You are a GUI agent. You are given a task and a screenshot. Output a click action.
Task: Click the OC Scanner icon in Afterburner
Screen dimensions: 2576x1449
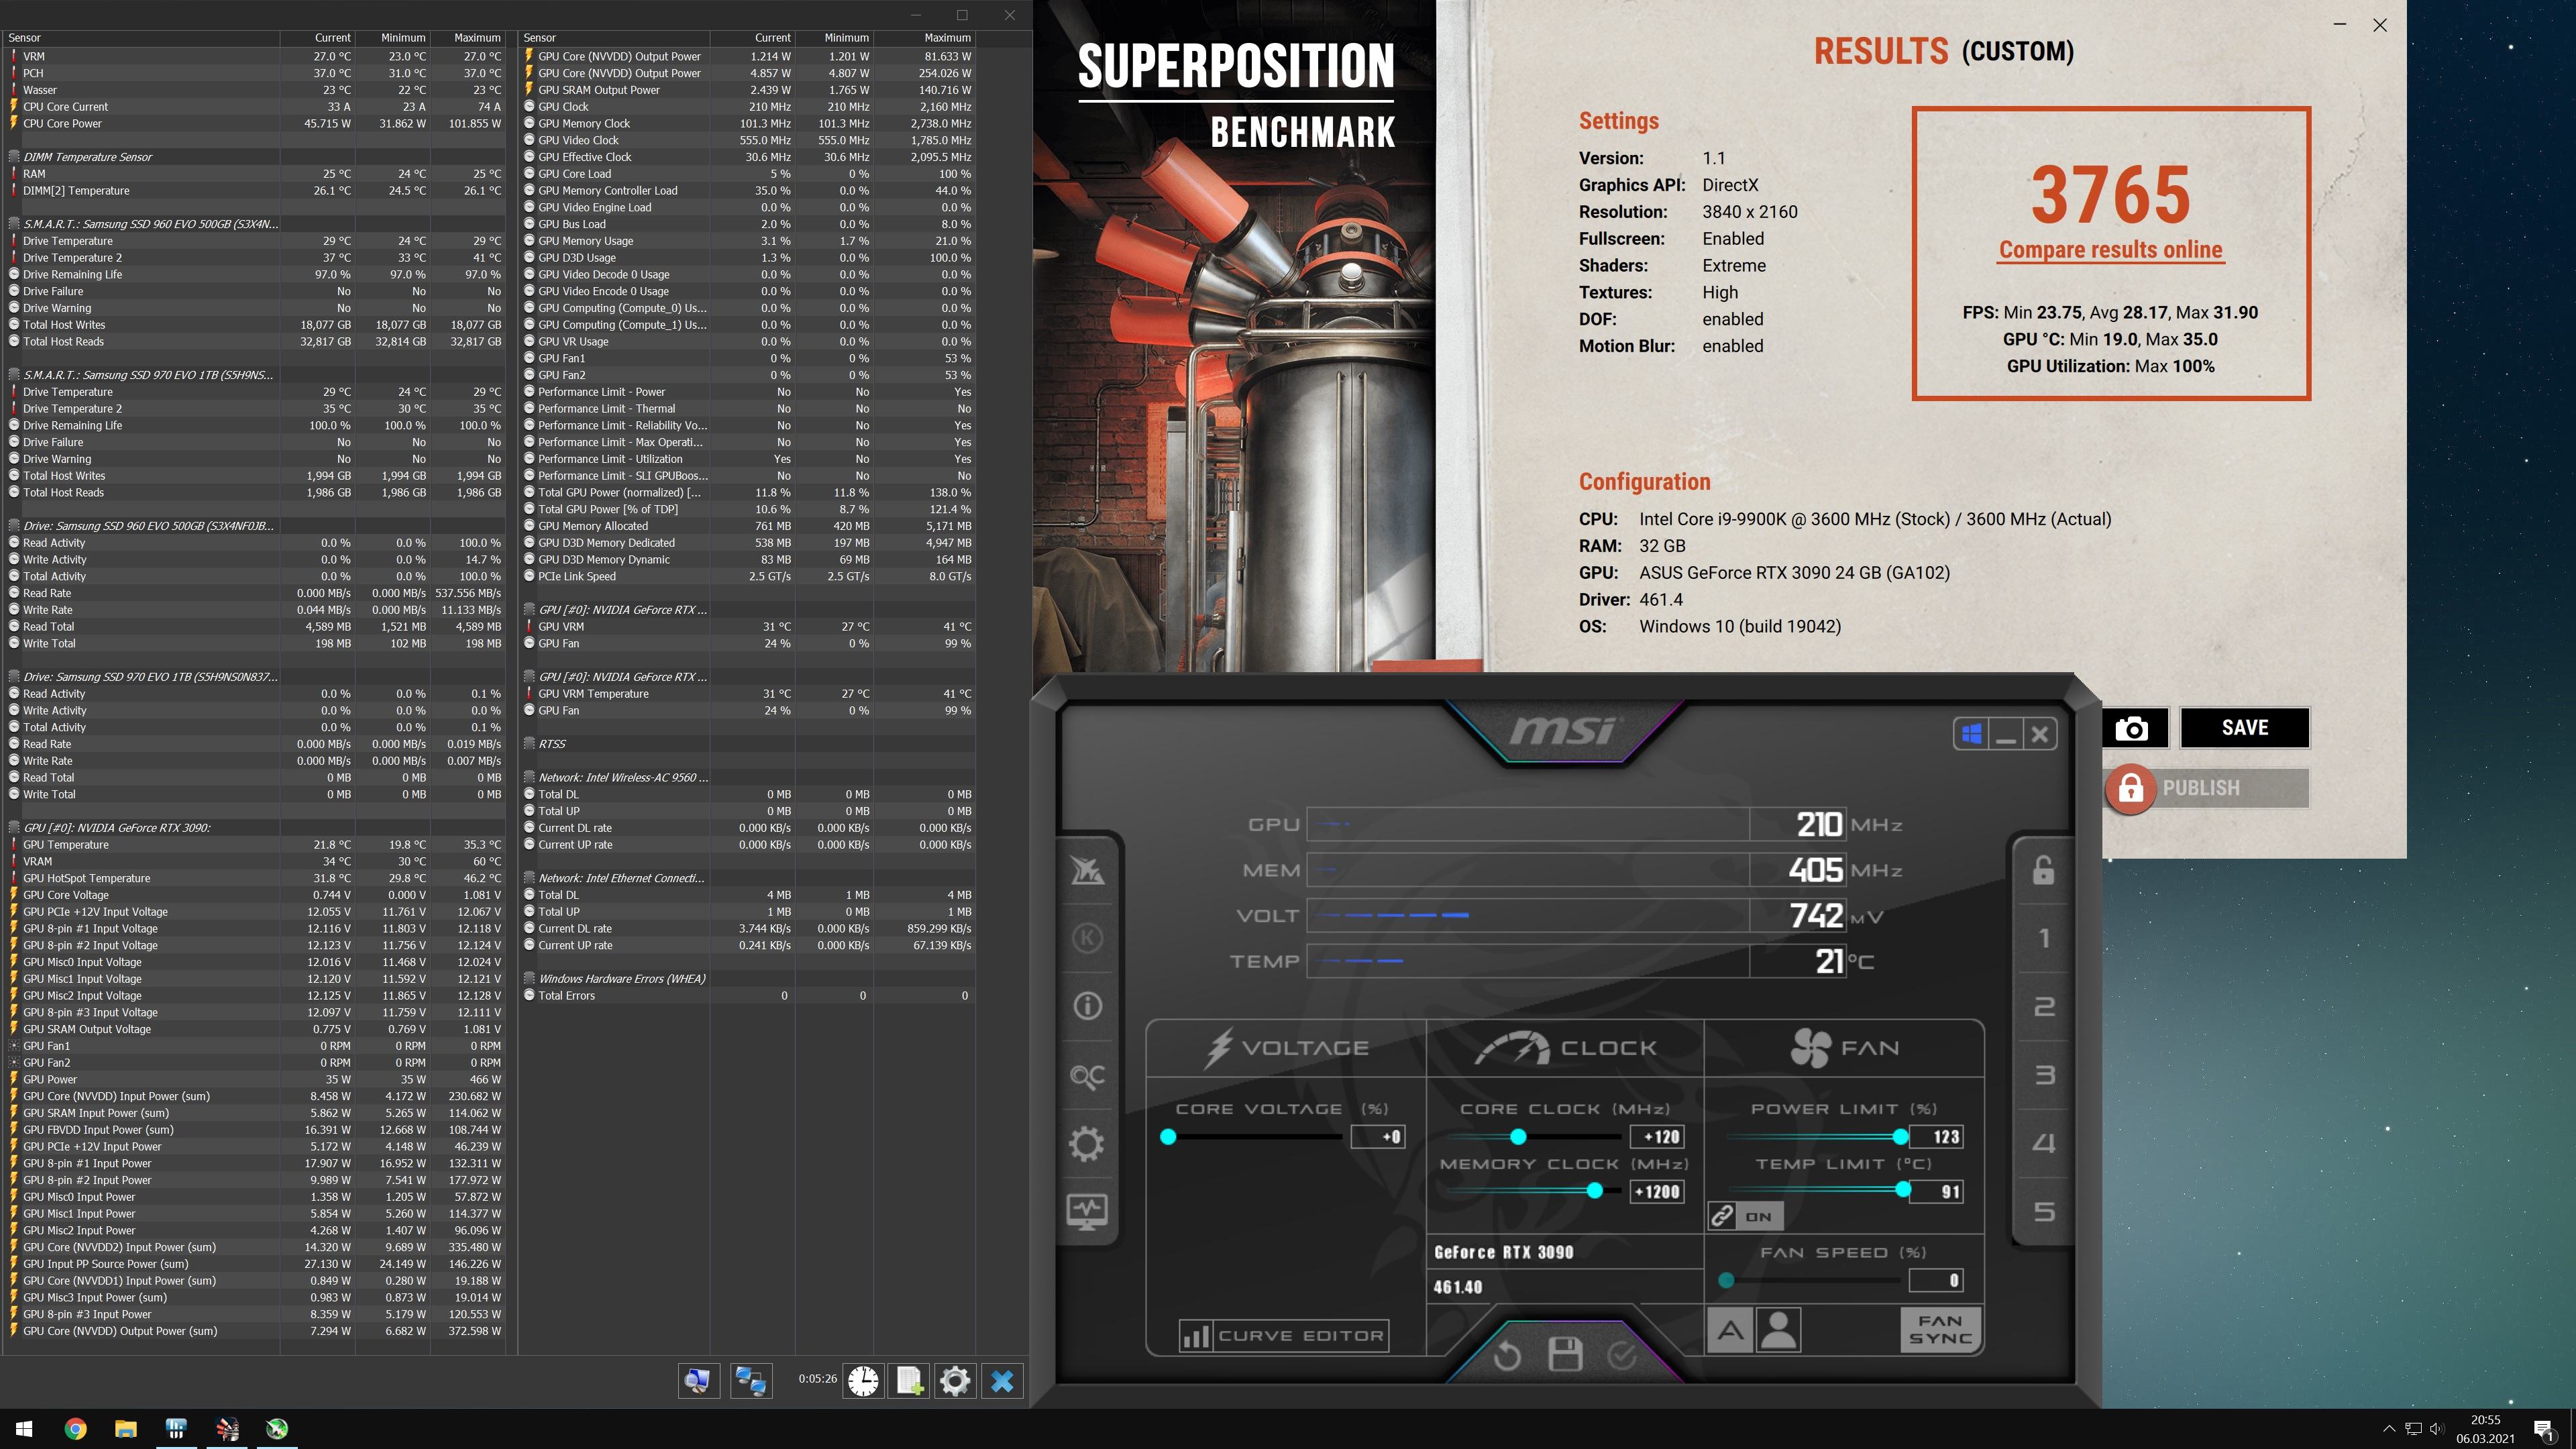(1087, 1076)
